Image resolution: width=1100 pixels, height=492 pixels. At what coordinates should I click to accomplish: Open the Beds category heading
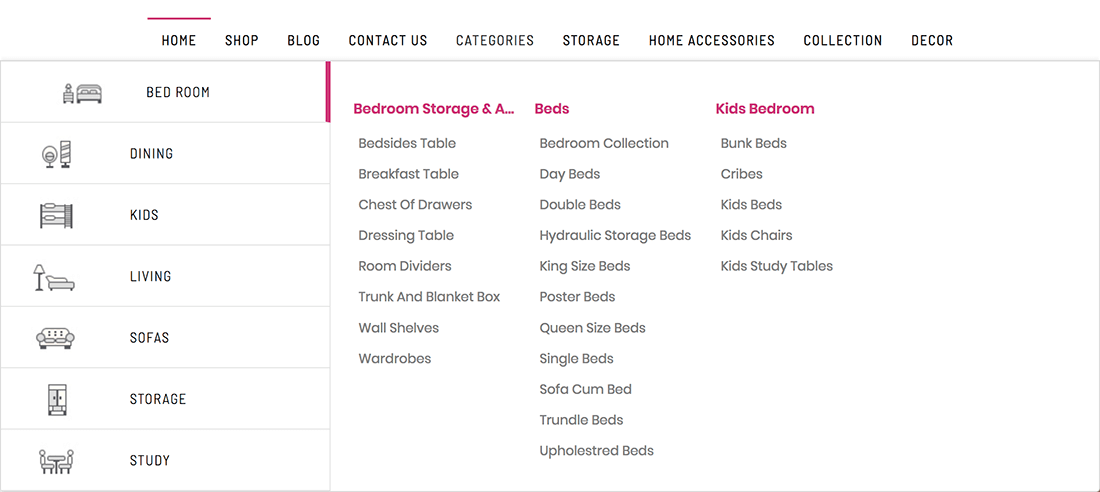tap(552, 109)
